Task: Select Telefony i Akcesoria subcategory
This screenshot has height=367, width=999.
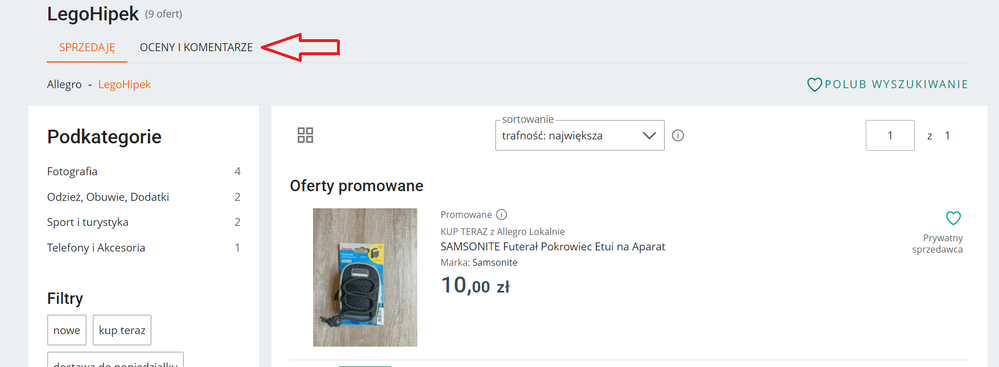Action: (96, 248)
